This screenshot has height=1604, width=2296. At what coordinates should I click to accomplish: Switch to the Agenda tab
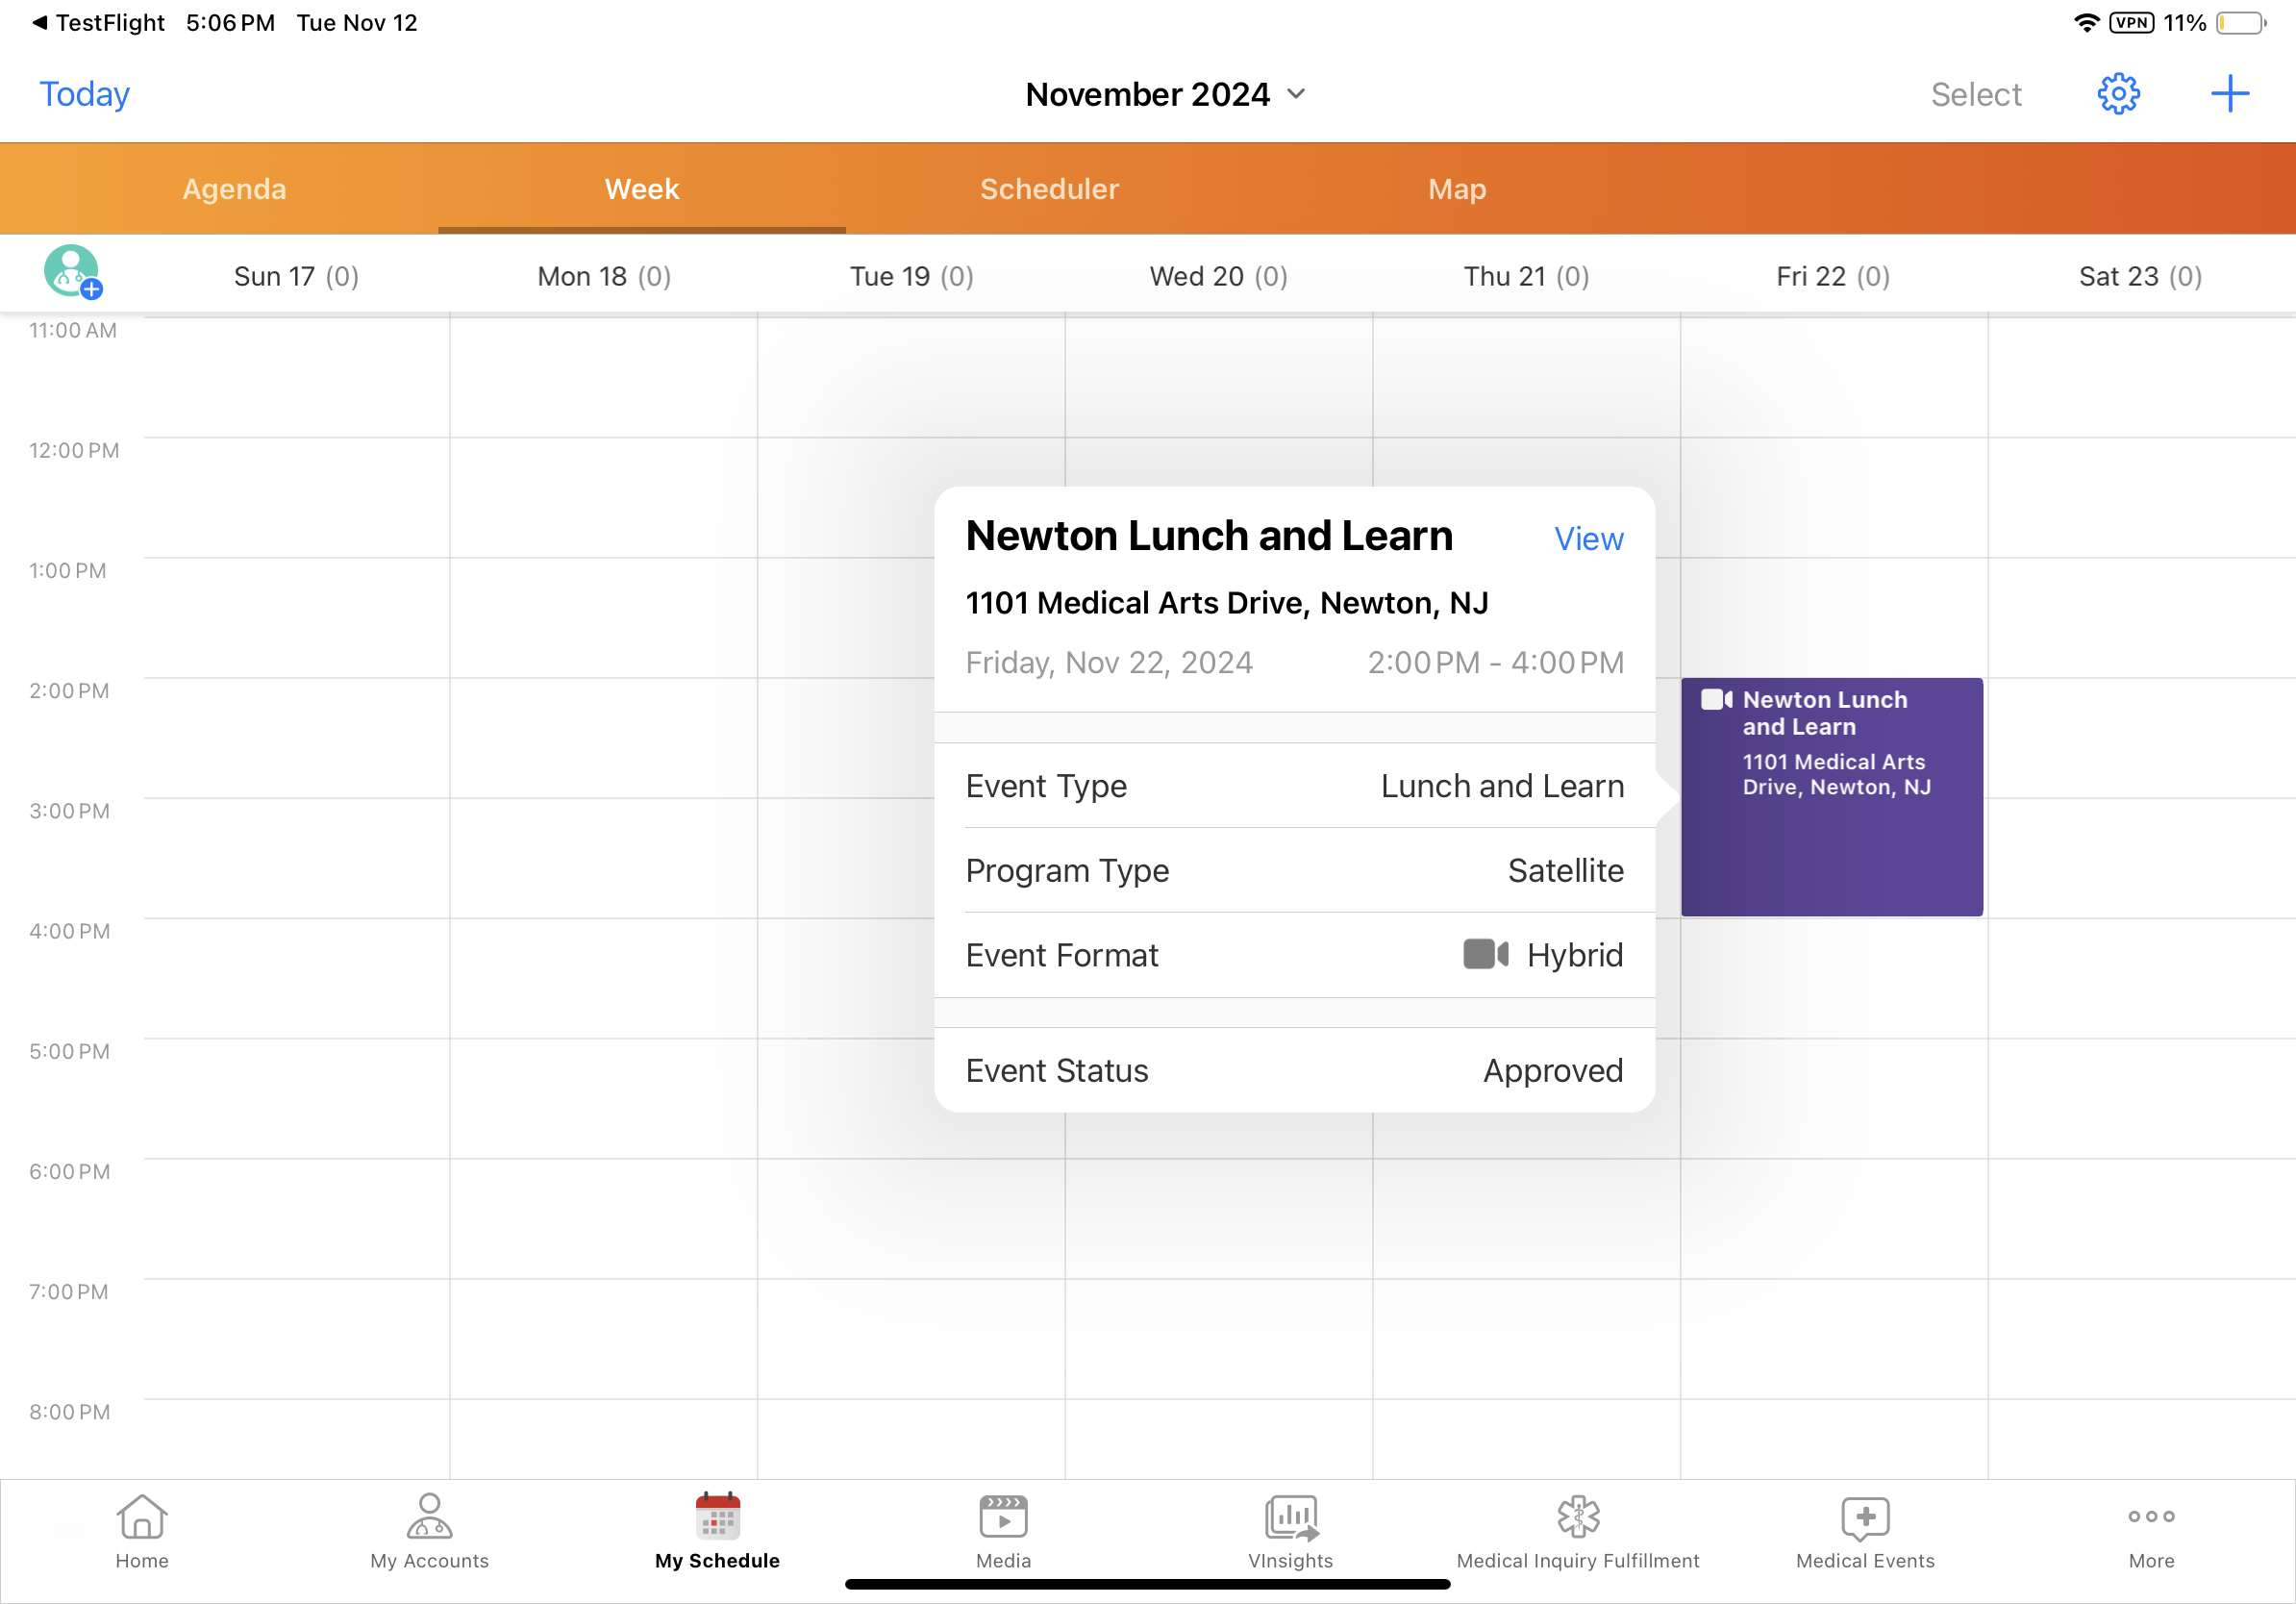click(x=234, y=189)
